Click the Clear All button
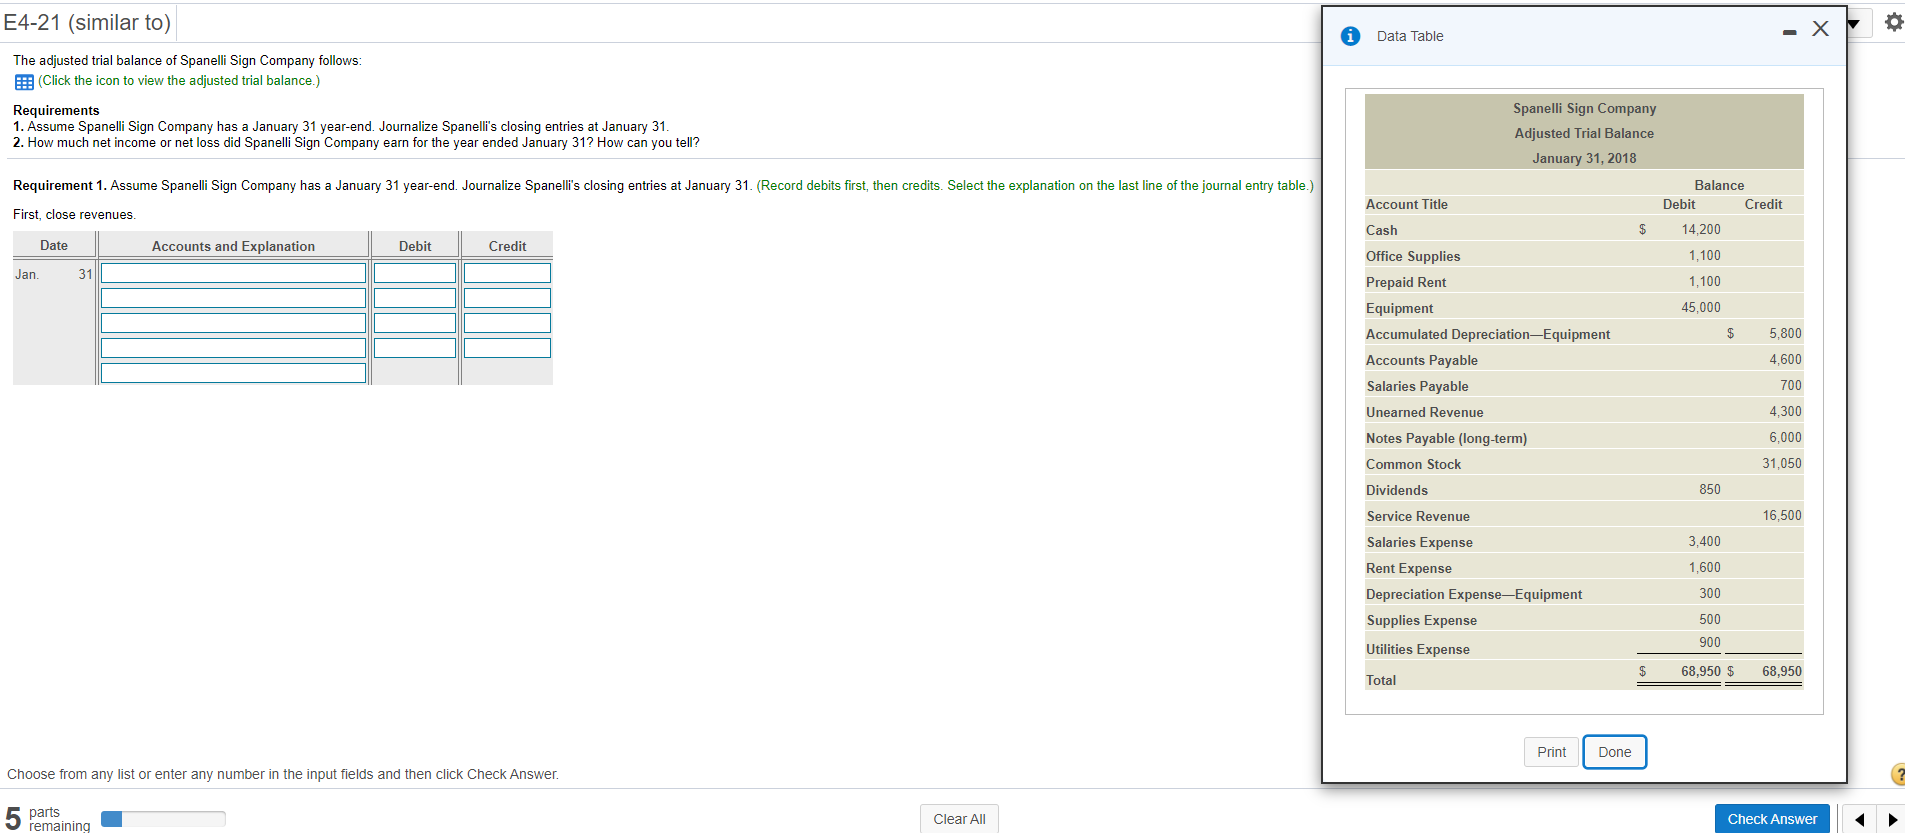The width and height of the screenshot is (1905, 833). (959, 819)
